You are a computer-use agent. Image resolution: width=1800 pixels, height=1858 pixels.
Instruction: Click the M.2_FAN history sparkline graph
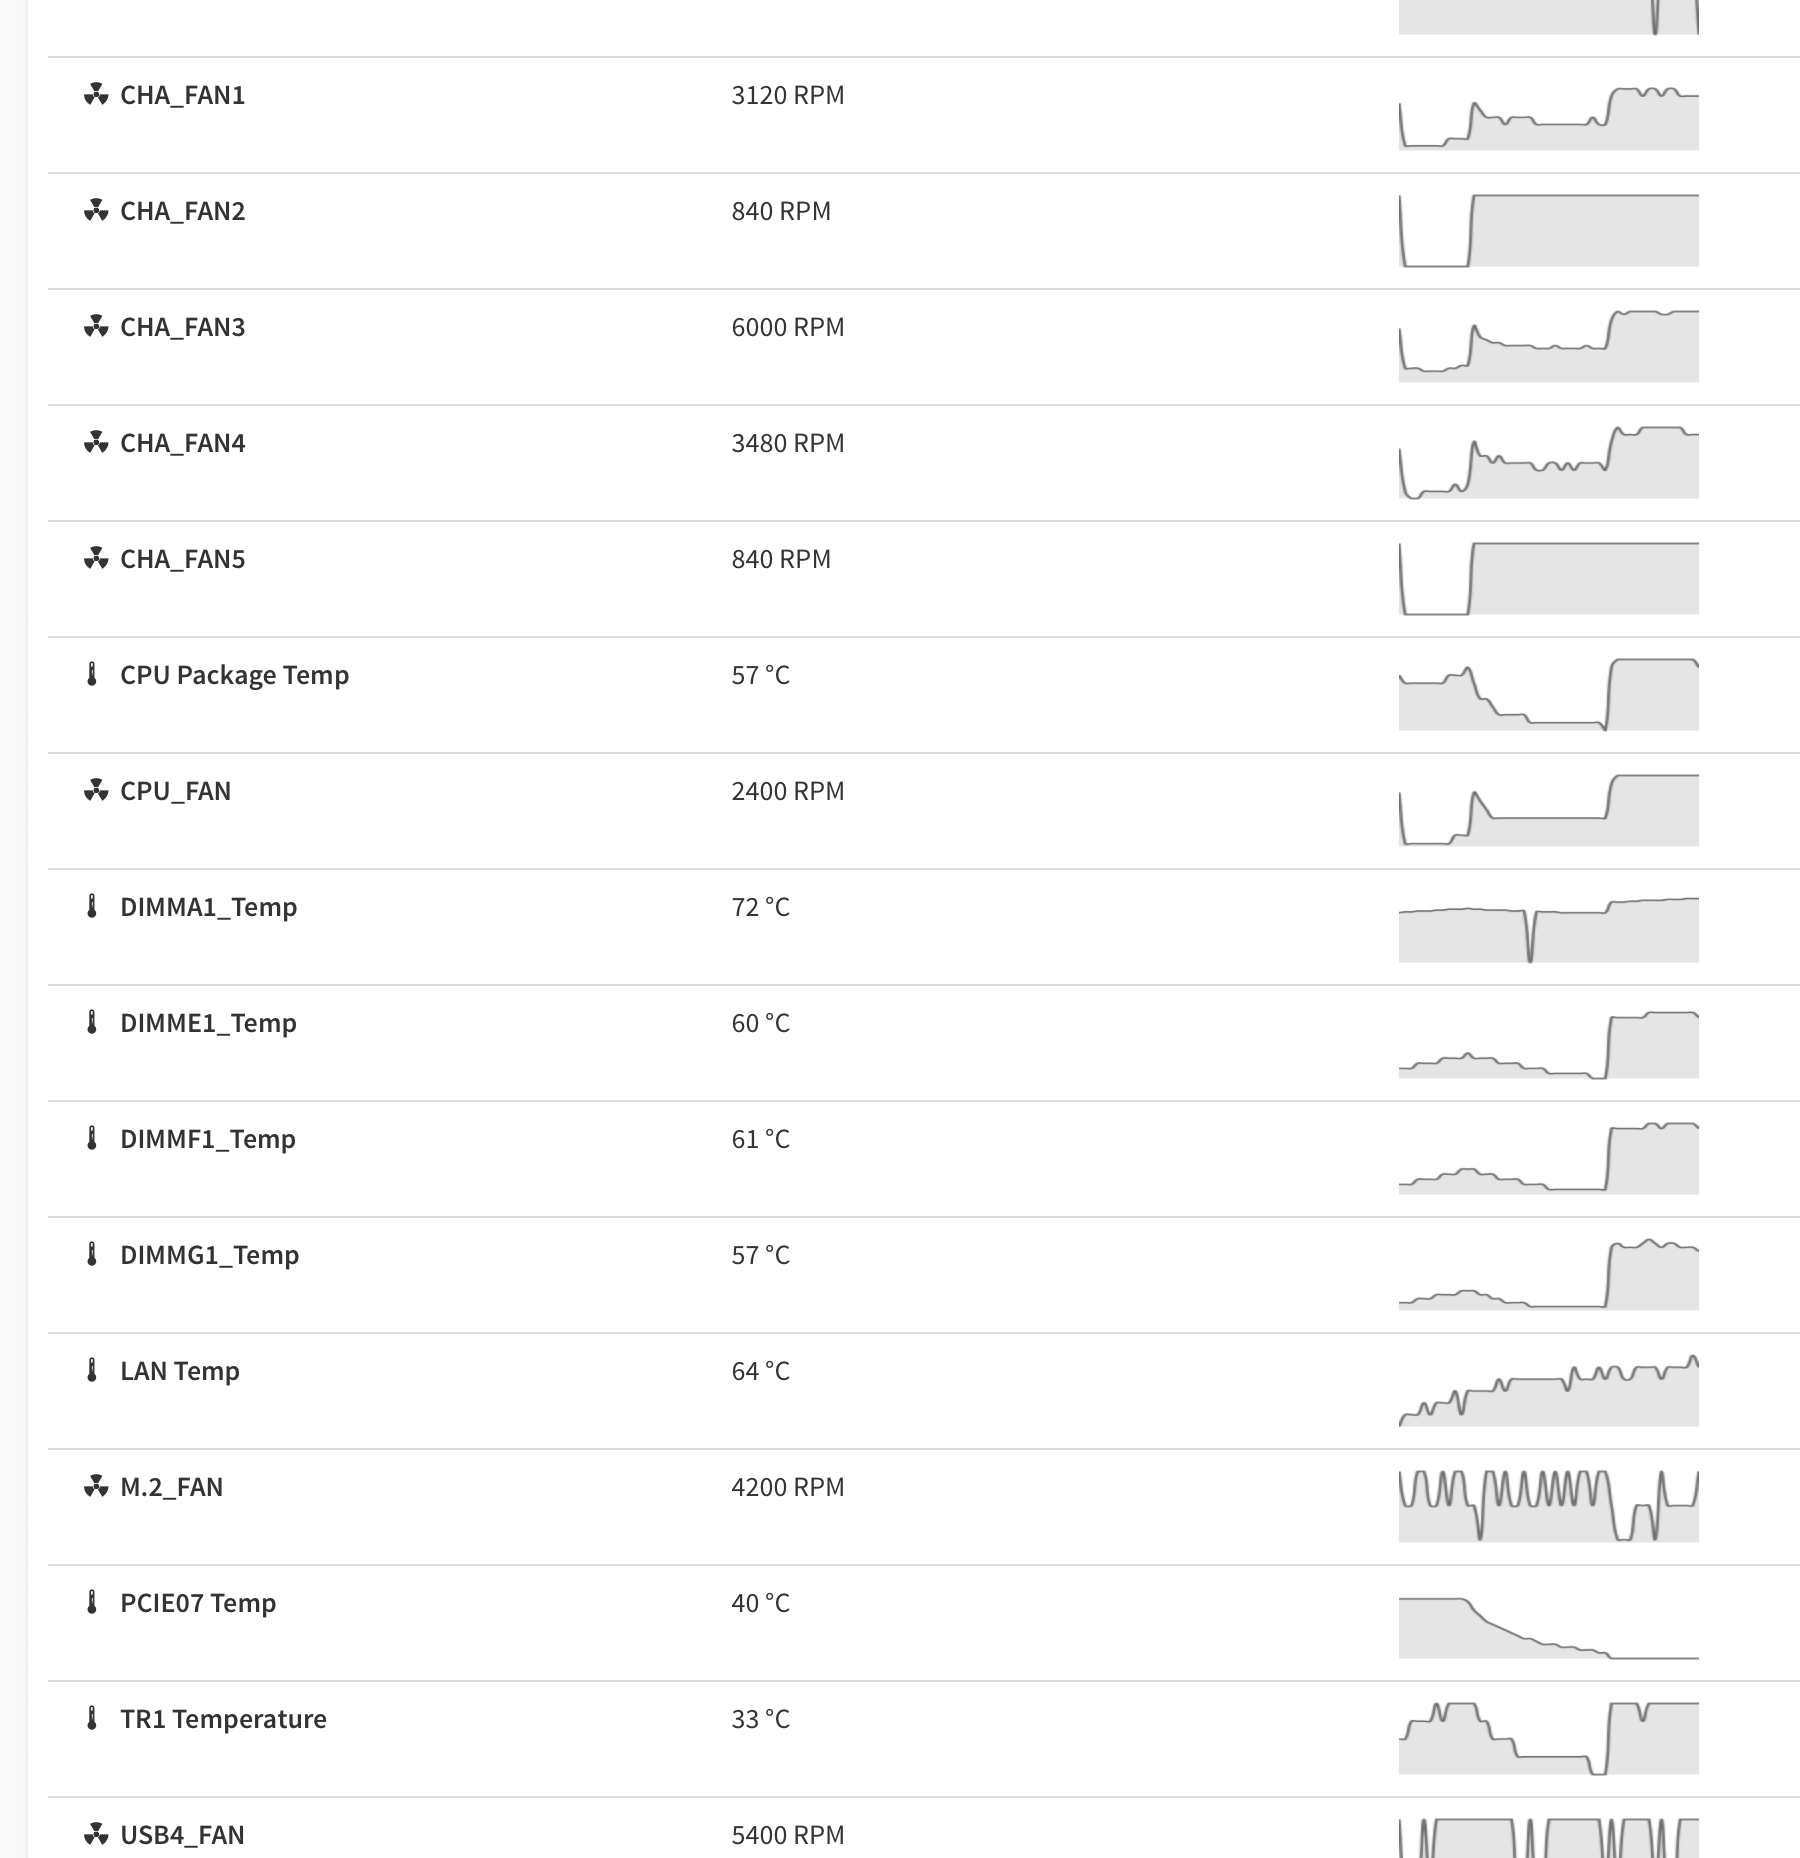tap(1548, 1507)
